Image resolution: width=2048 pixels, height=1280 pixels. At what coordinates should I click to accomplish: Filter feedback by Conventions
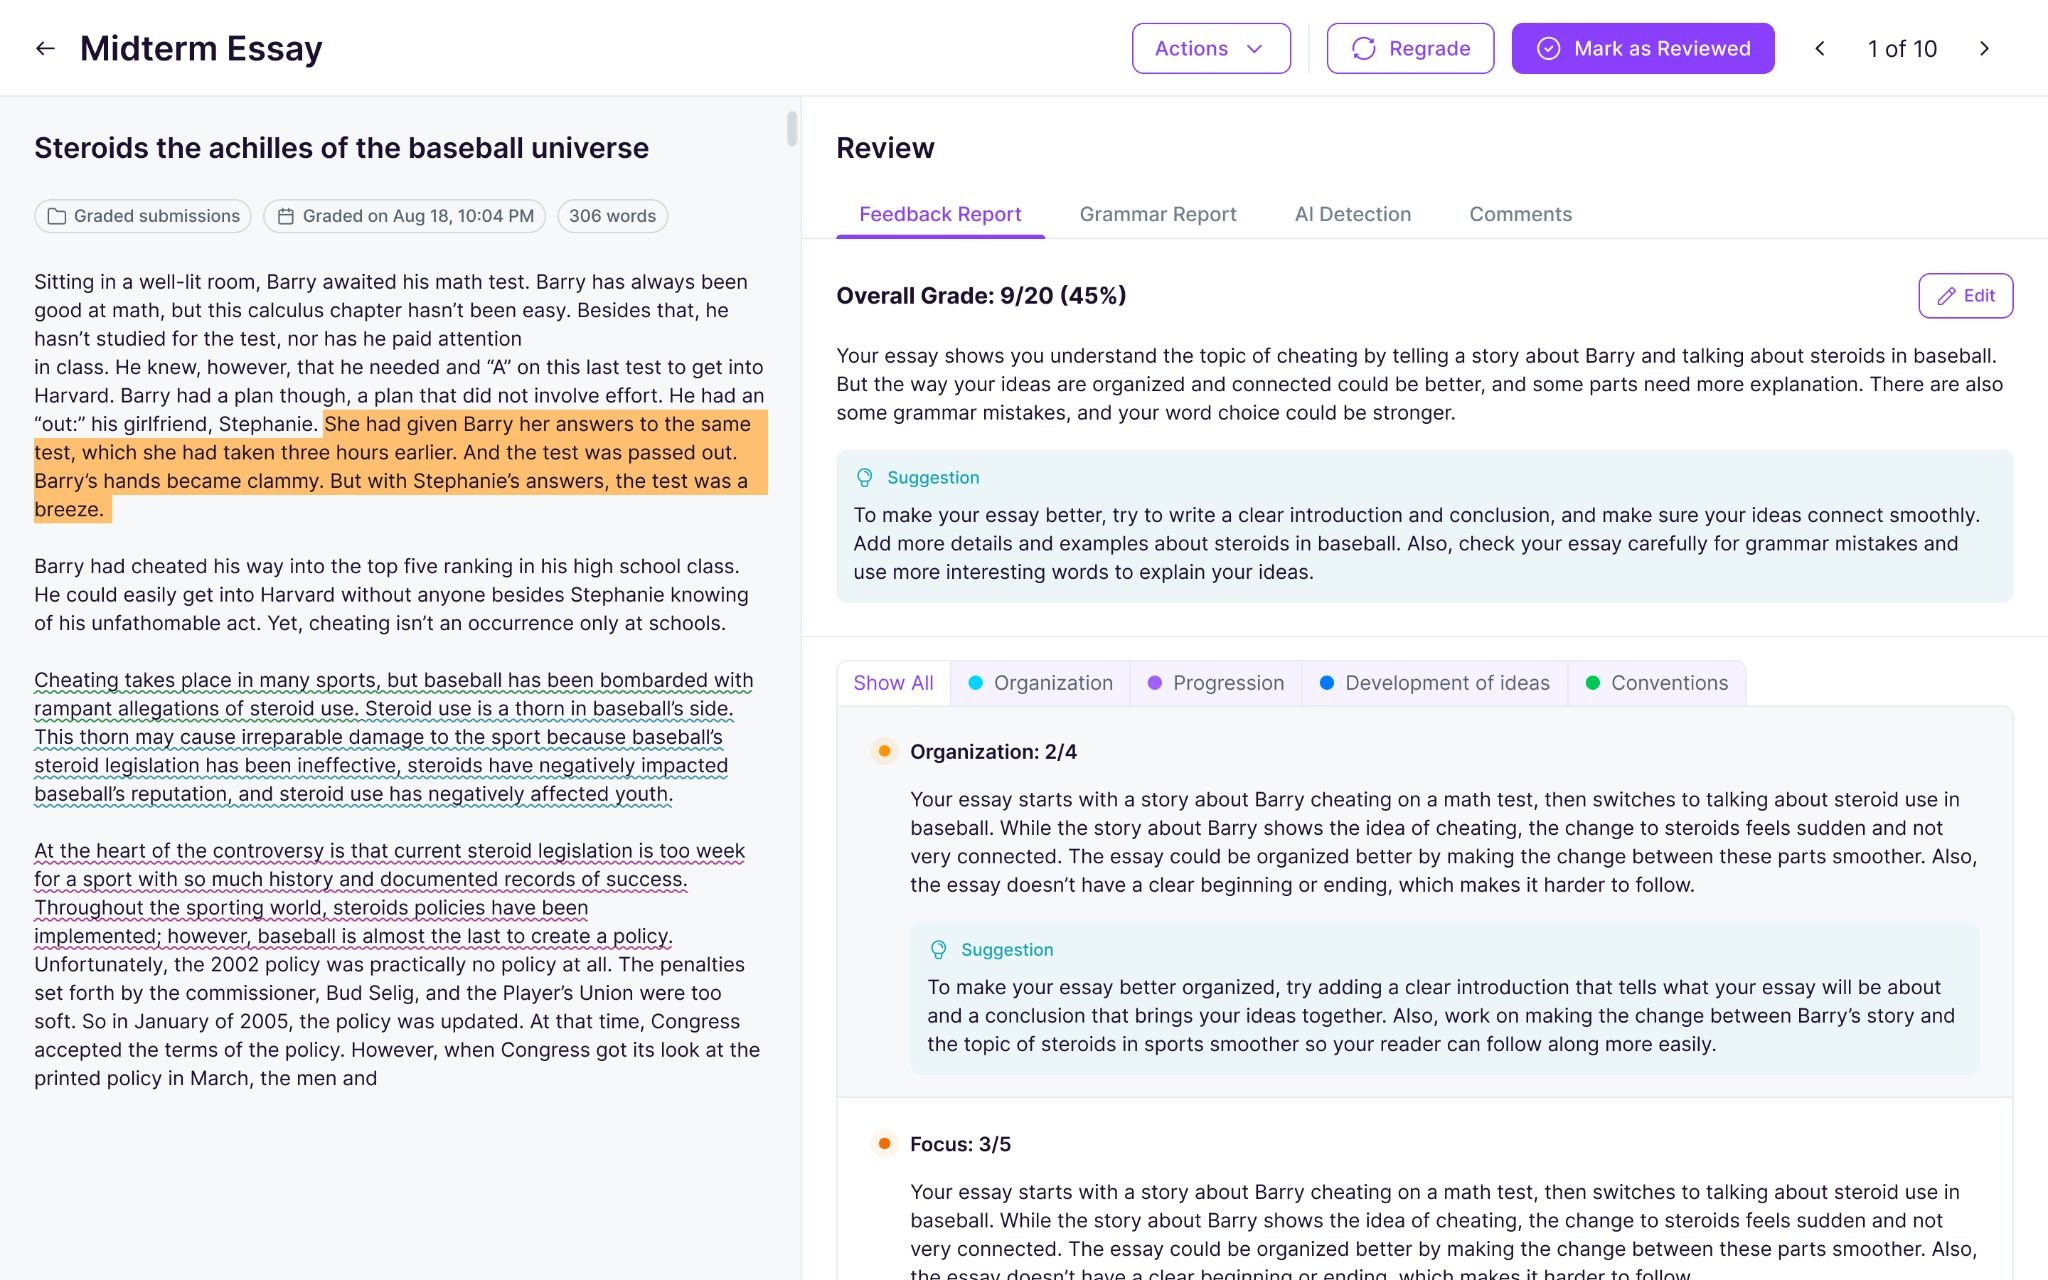1657,683
